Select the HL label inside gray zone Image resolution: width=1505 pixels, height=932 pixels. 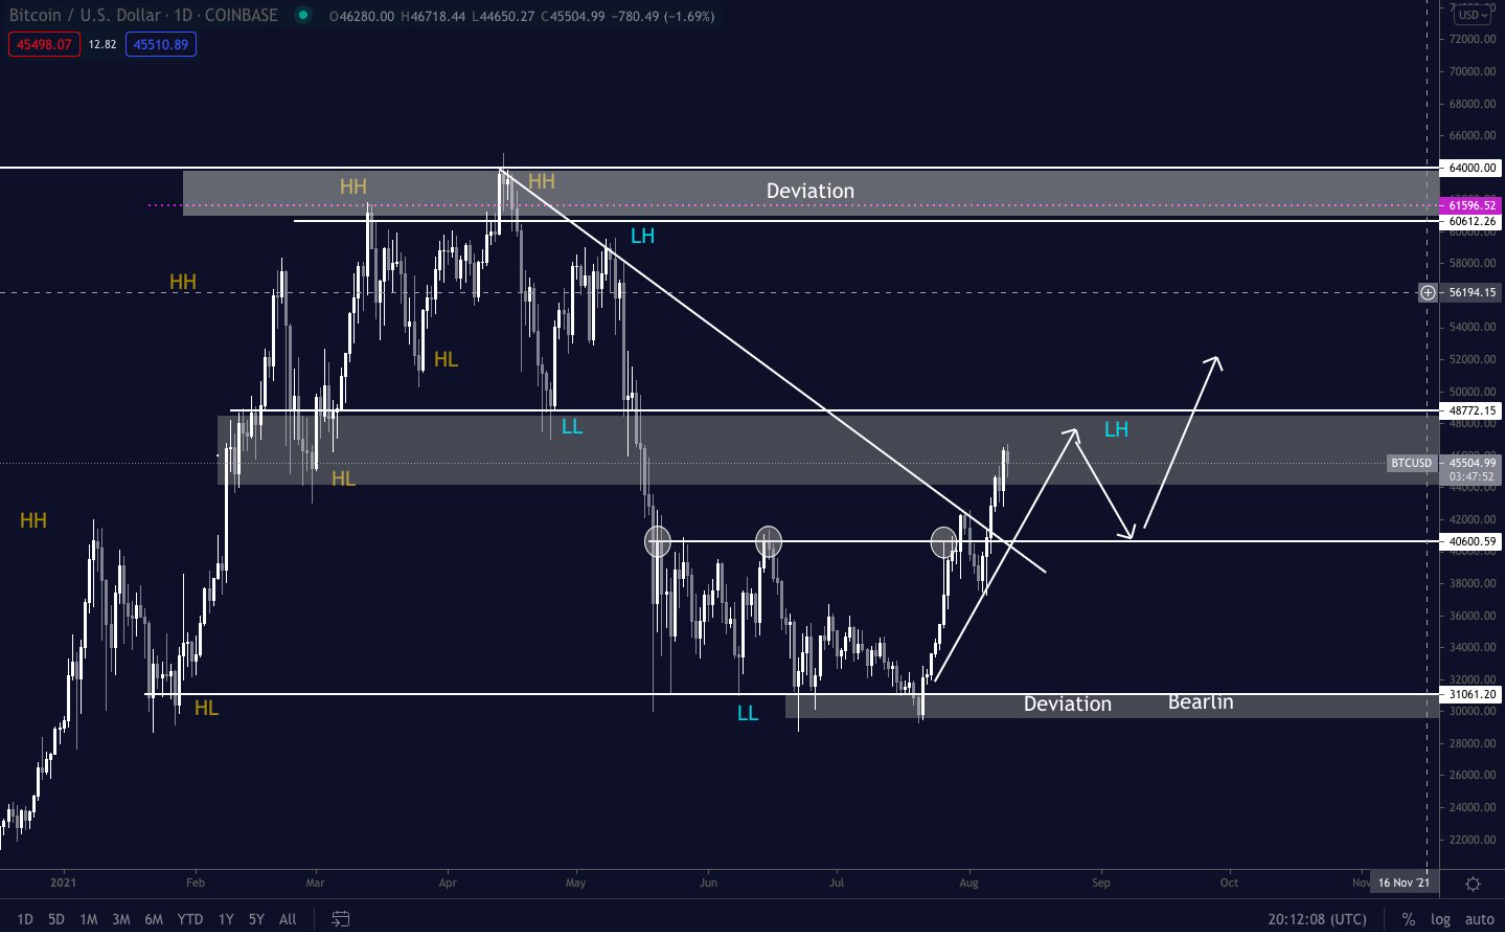click(x=343, y=478)
